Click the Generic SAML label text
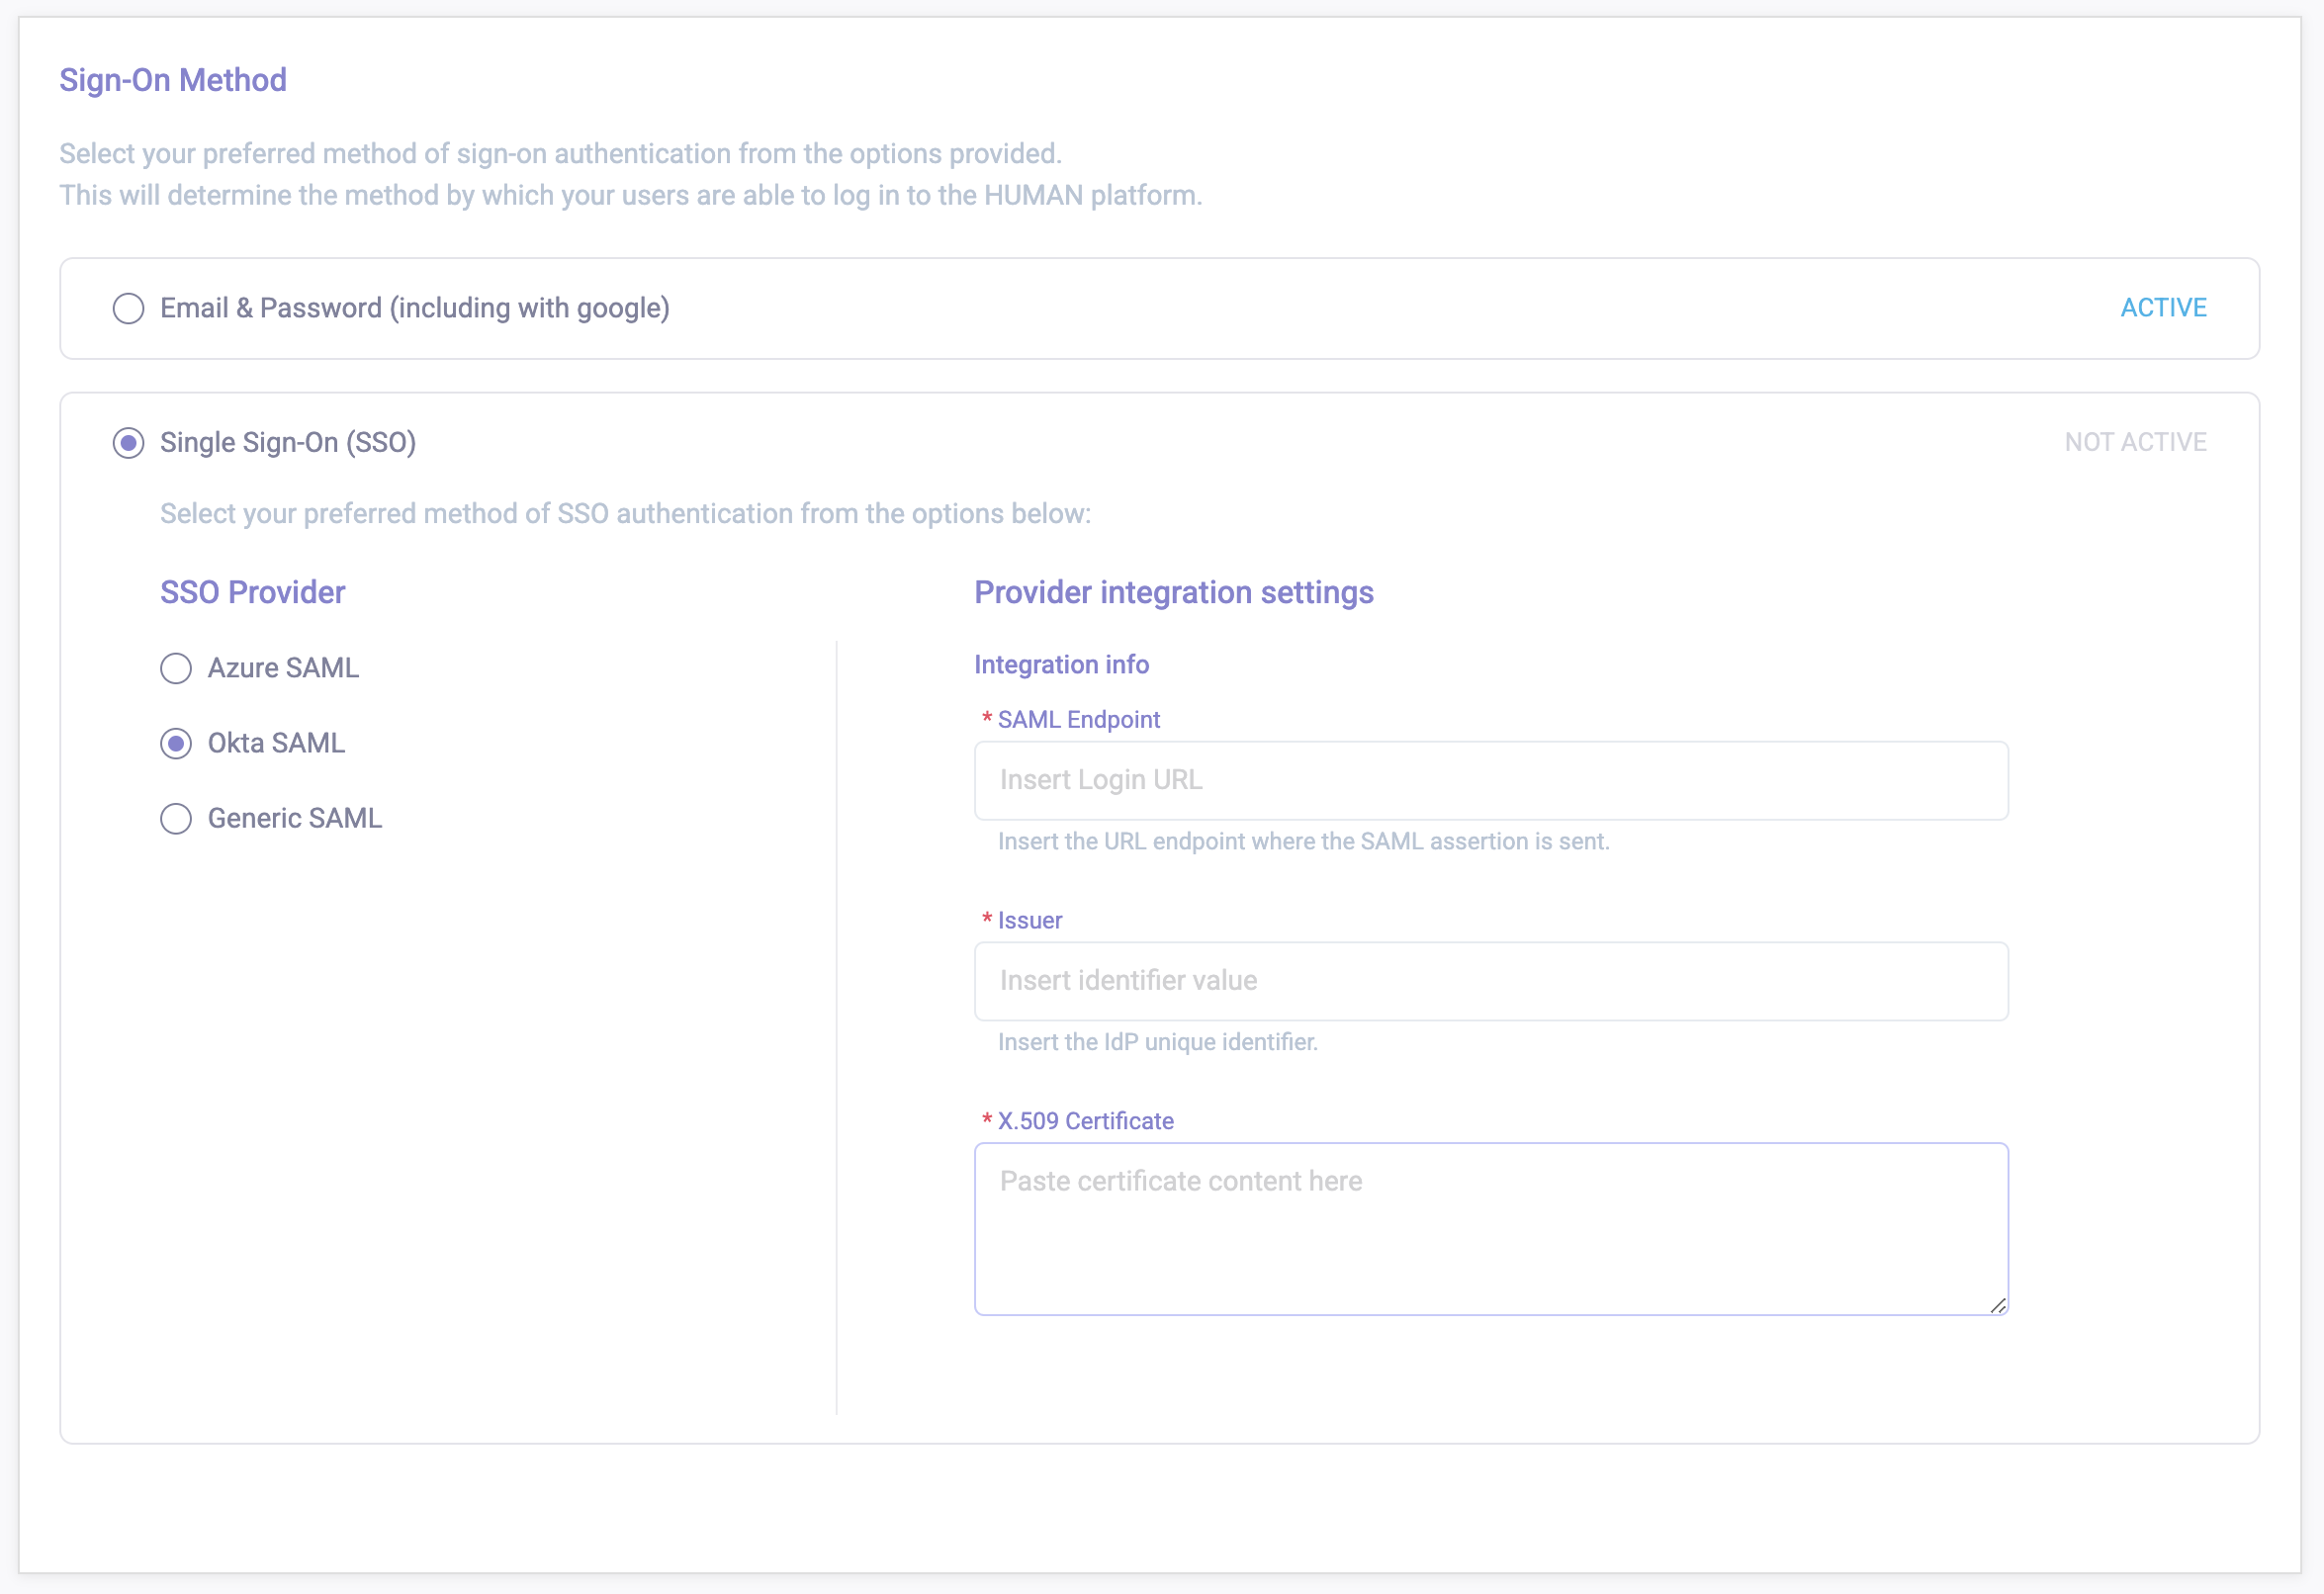This screenshot has width=2324, height=1594. tap(294, 819)
